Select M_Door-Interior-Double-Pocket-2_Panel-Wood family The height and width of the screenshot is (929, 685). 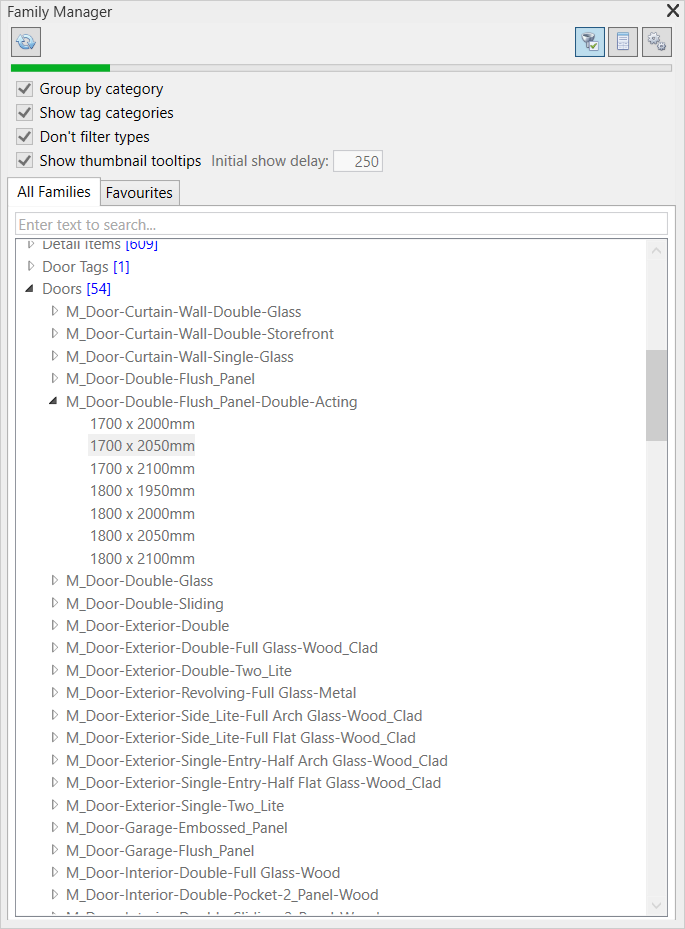(222, 895)
